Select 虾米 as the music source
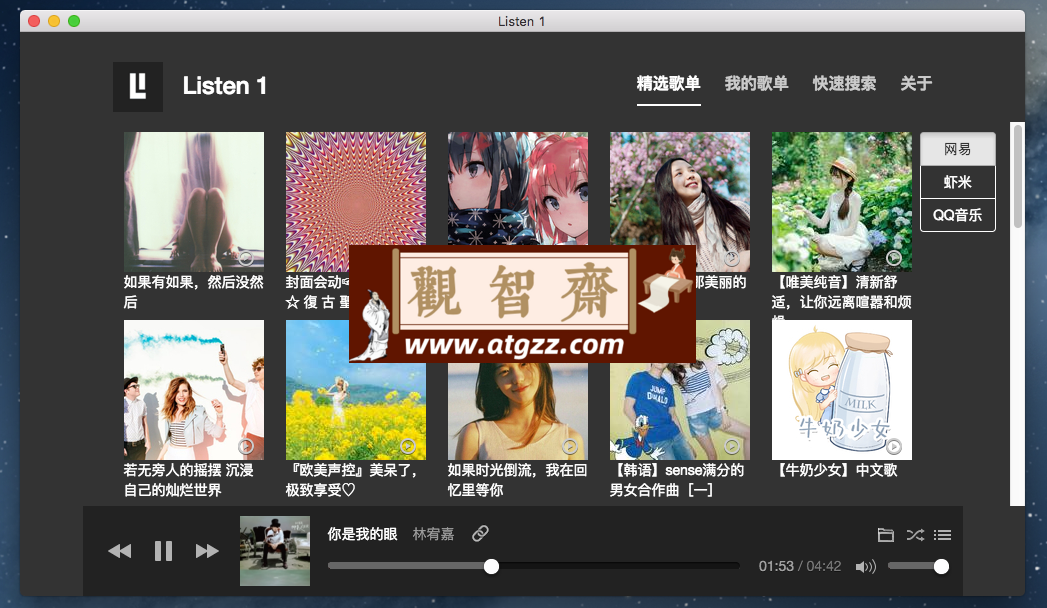 (958, 182)
